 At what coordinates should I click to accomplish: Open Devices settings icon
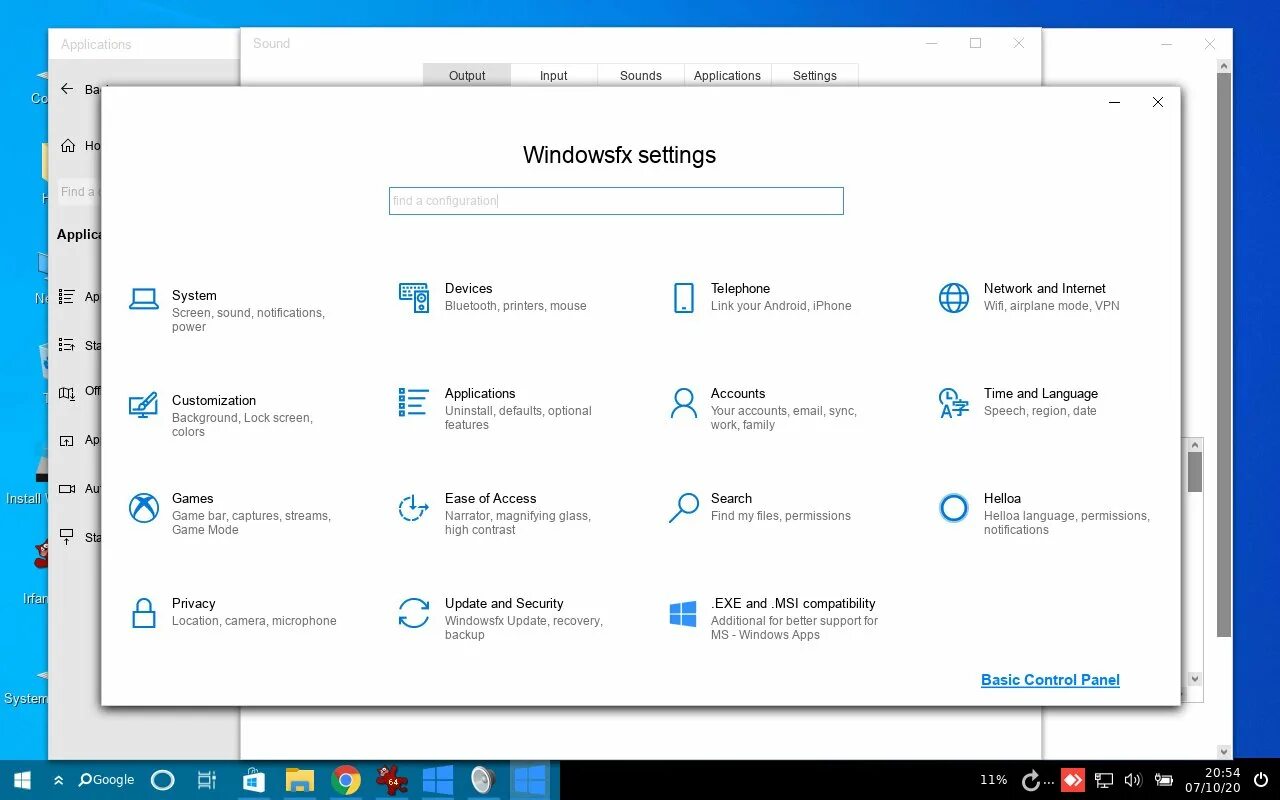coord(414,297)
